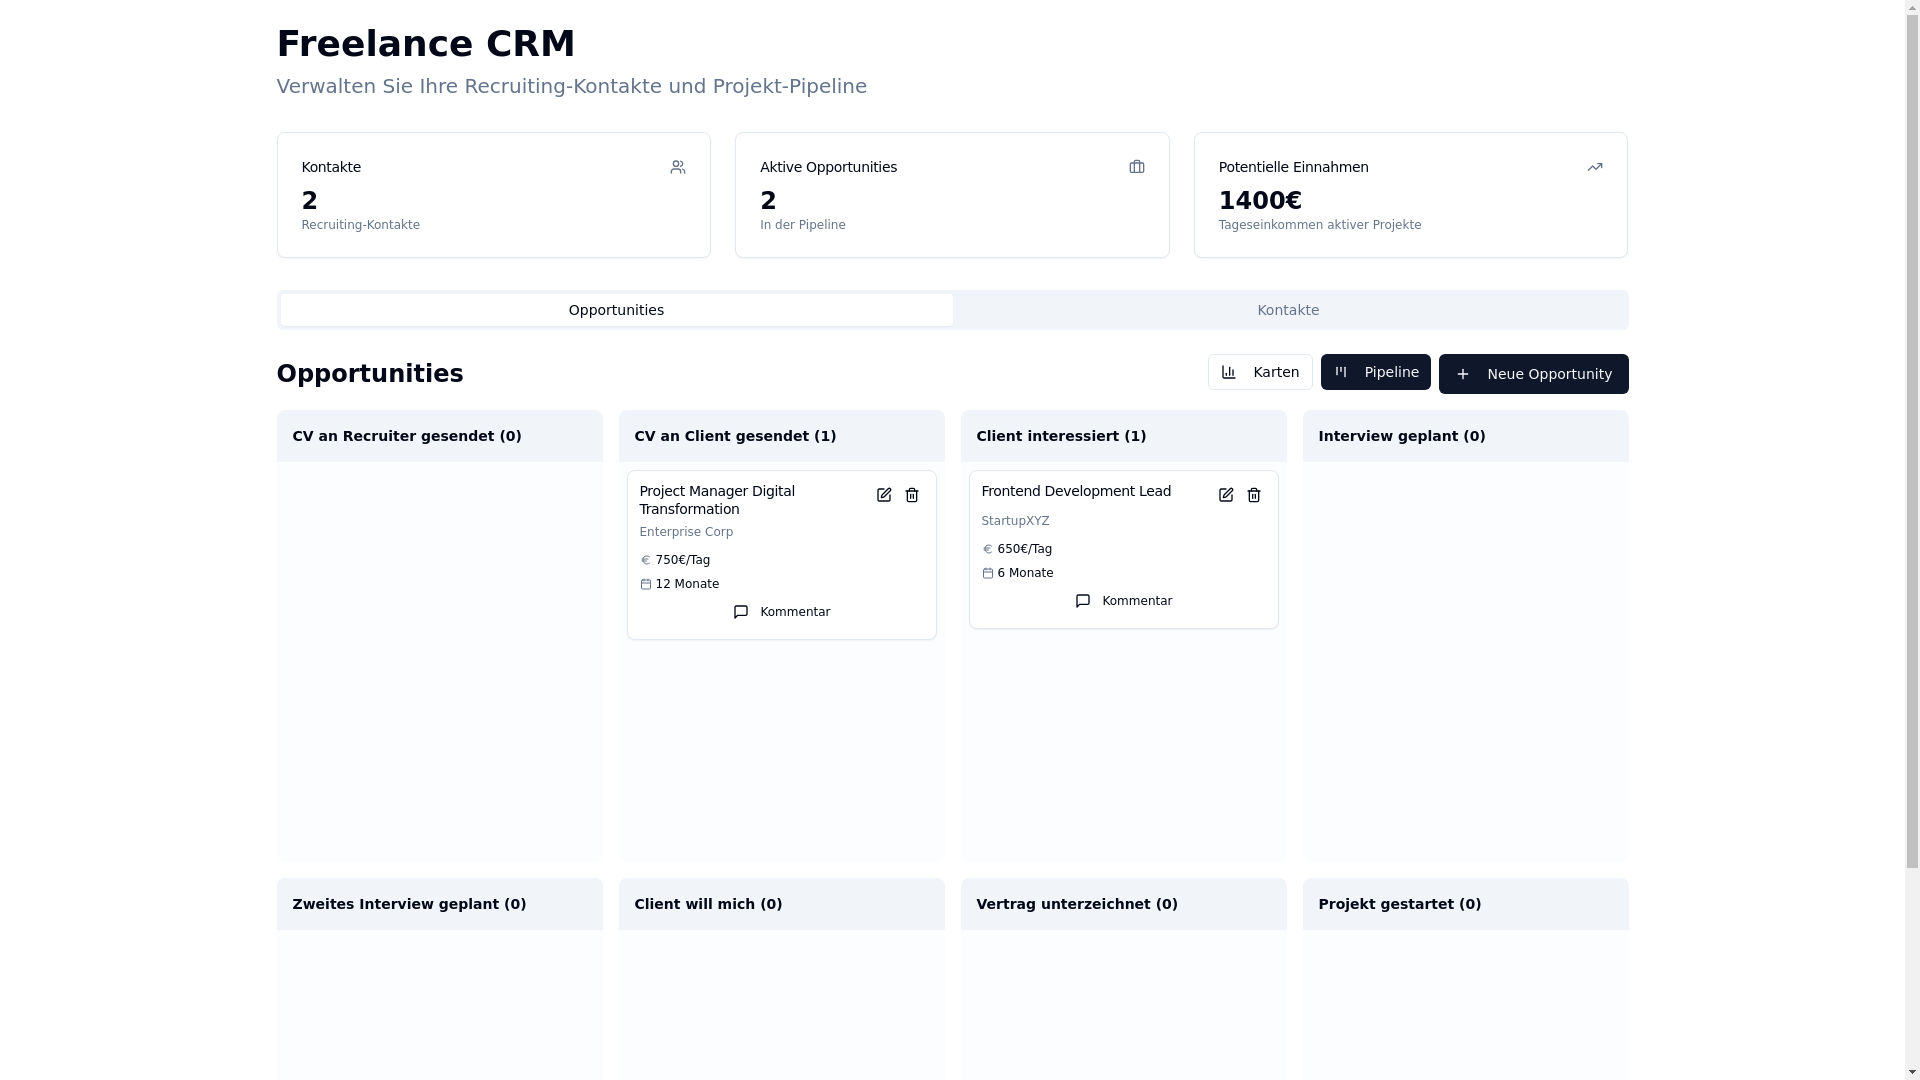Viewport: 1920px width, 1080px height.
Task: Click the Freelance CRM heading
Action: tap(426, 44)
